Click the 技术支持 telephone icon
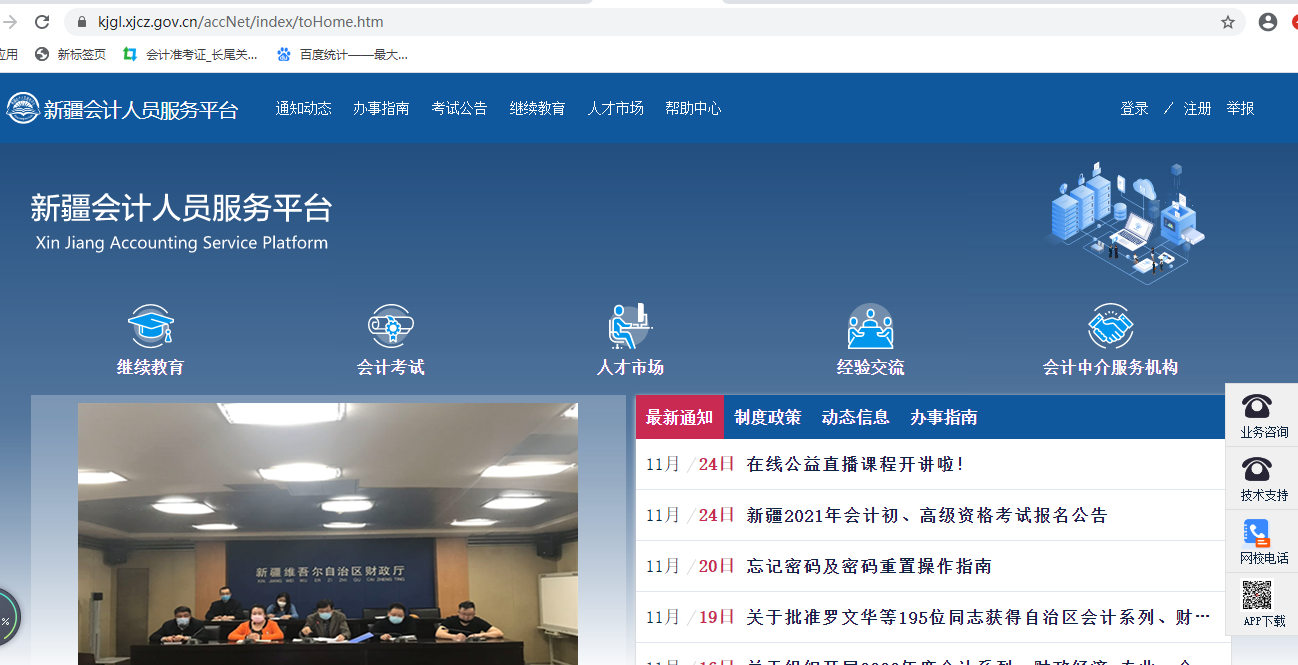The height and width of the screenshot is (665, 1298). click(1257, 469)
